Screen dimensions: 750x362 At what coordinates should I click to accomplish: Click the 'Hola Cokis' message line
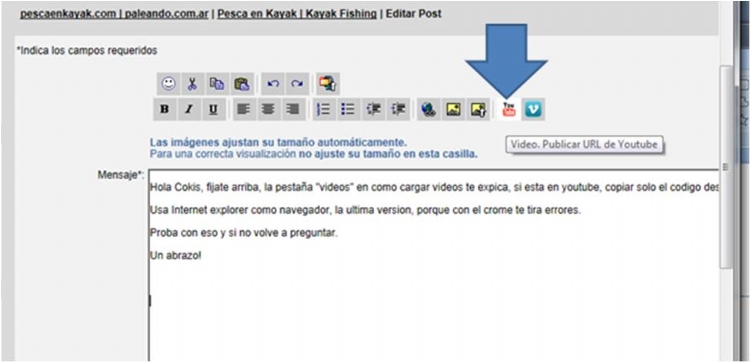(x=434, y=187)
